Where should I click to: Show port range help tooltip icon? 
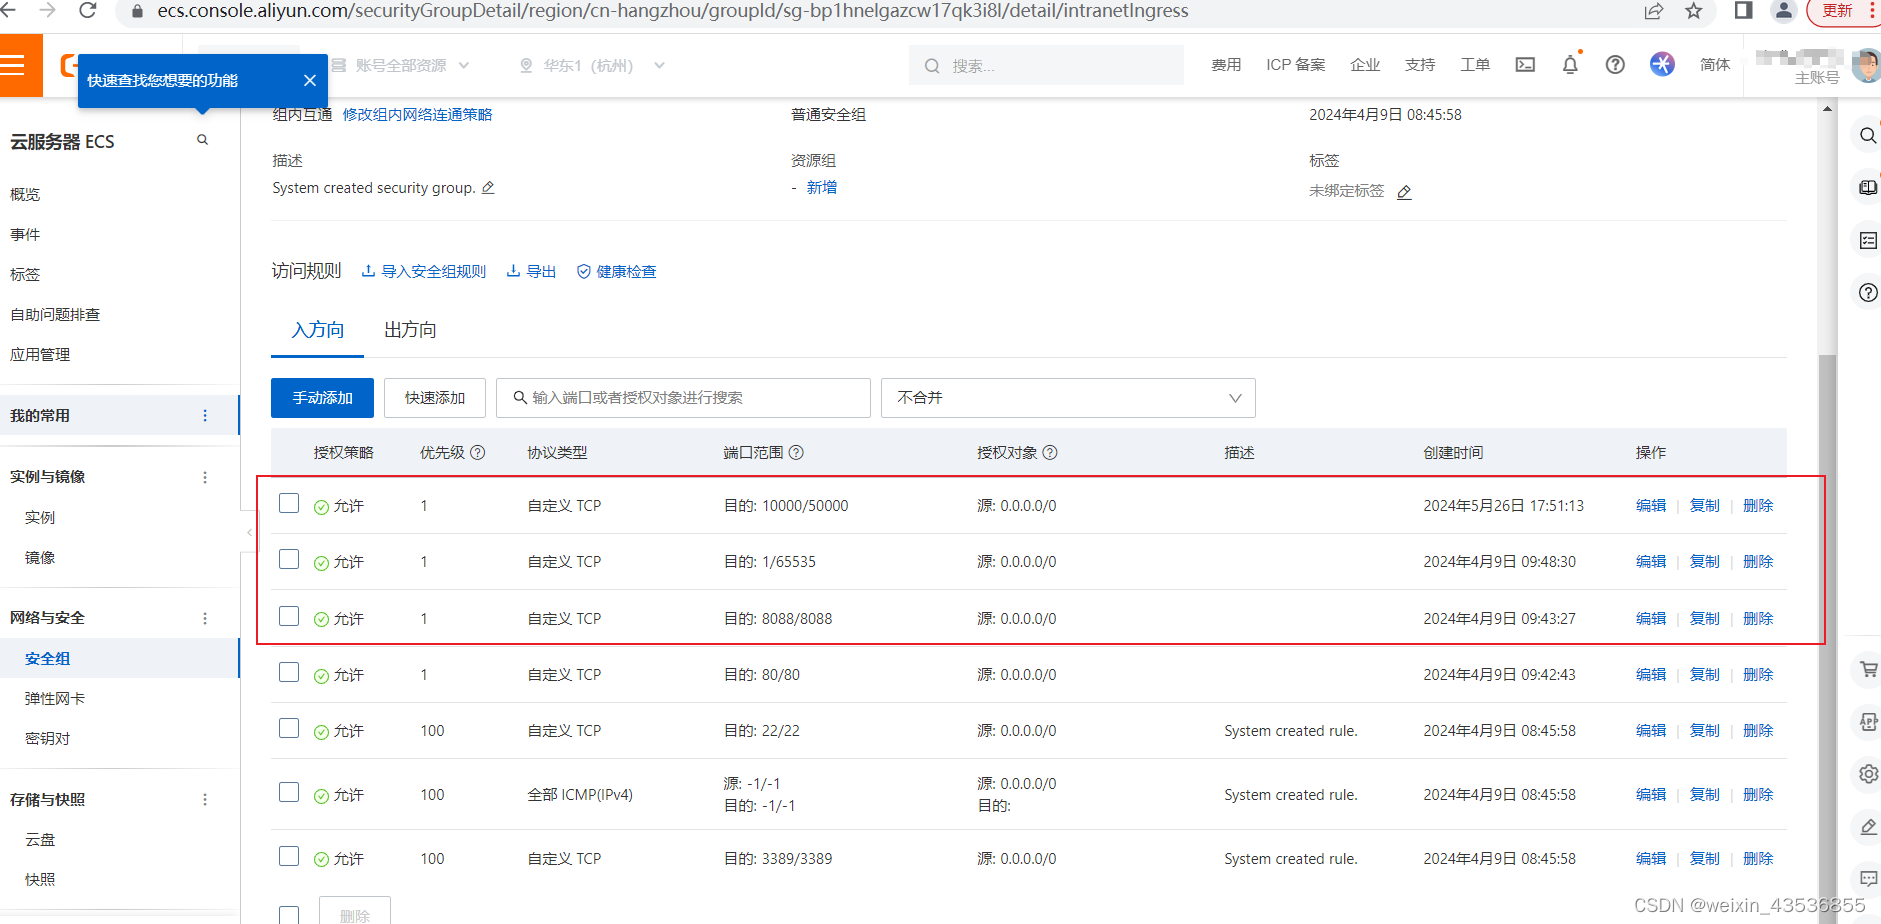(x=796, y=453)
